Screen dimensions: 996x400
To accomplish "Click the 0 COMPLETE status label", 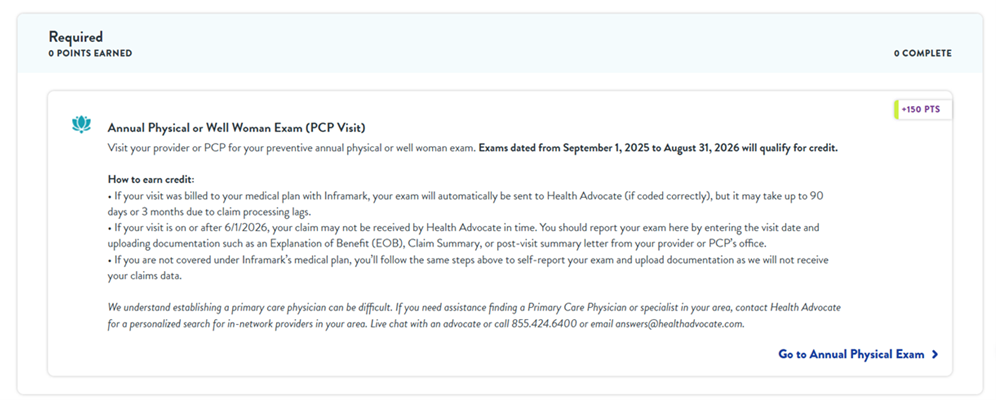I will coord(922,54).
